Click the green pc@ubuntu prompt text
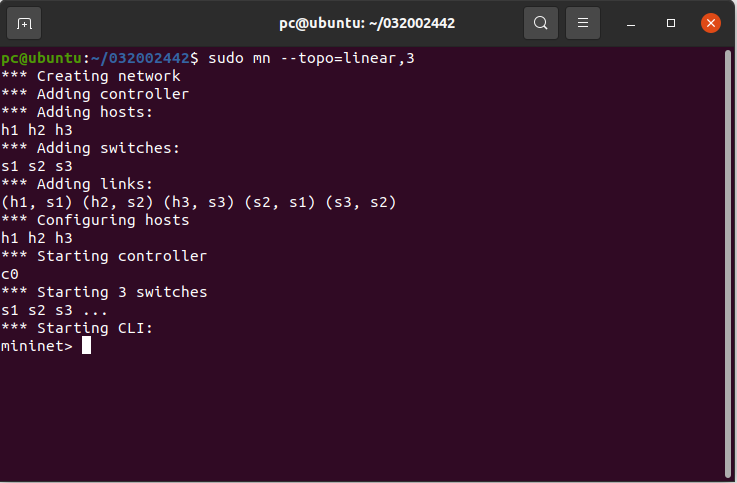 [x=42, y=58]
